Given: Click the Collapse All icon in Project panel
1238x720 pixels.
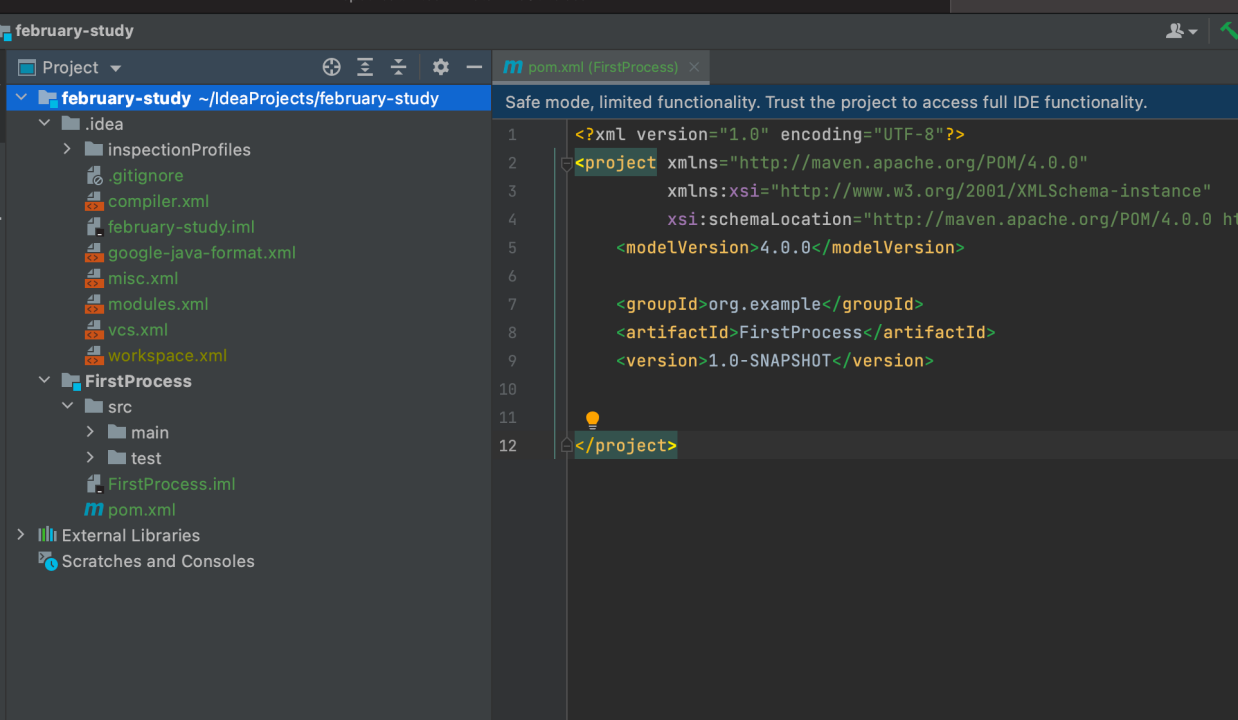Looking at the screenshot, I should coord(398,67).
